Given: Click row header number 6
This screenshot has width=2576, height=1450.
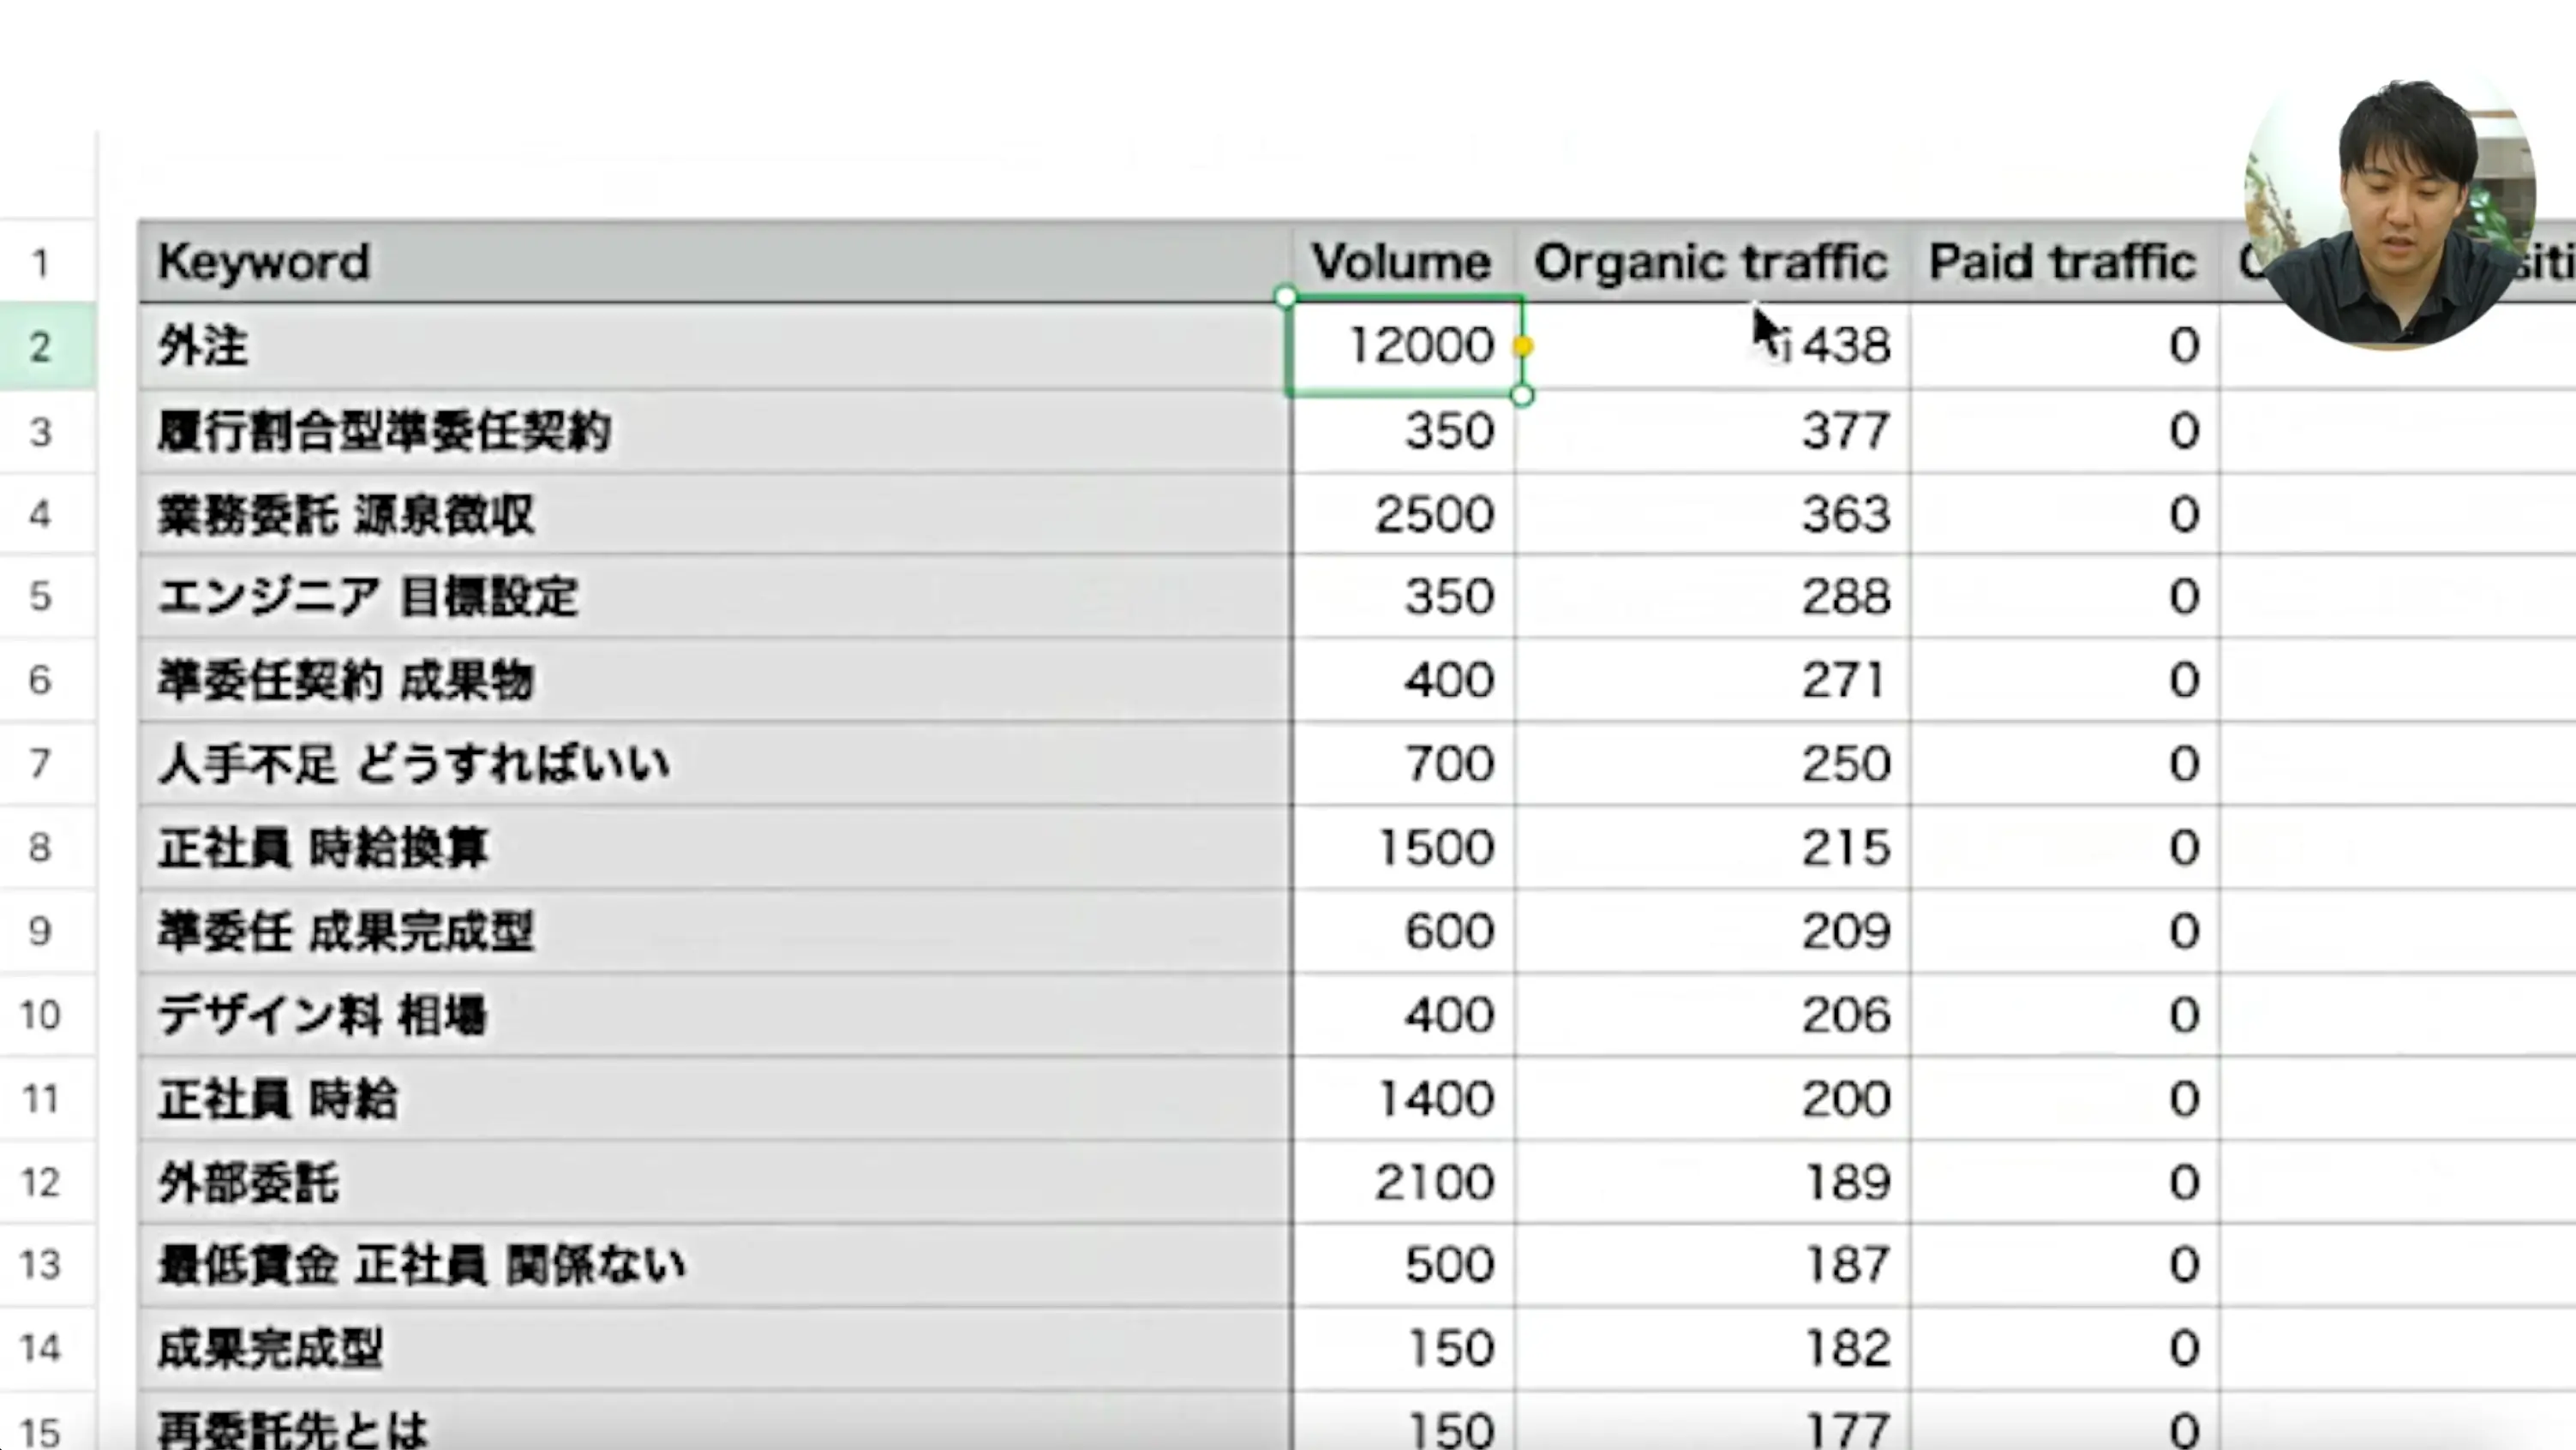Looking at the screenshot, I should click(x=40, y=680).
